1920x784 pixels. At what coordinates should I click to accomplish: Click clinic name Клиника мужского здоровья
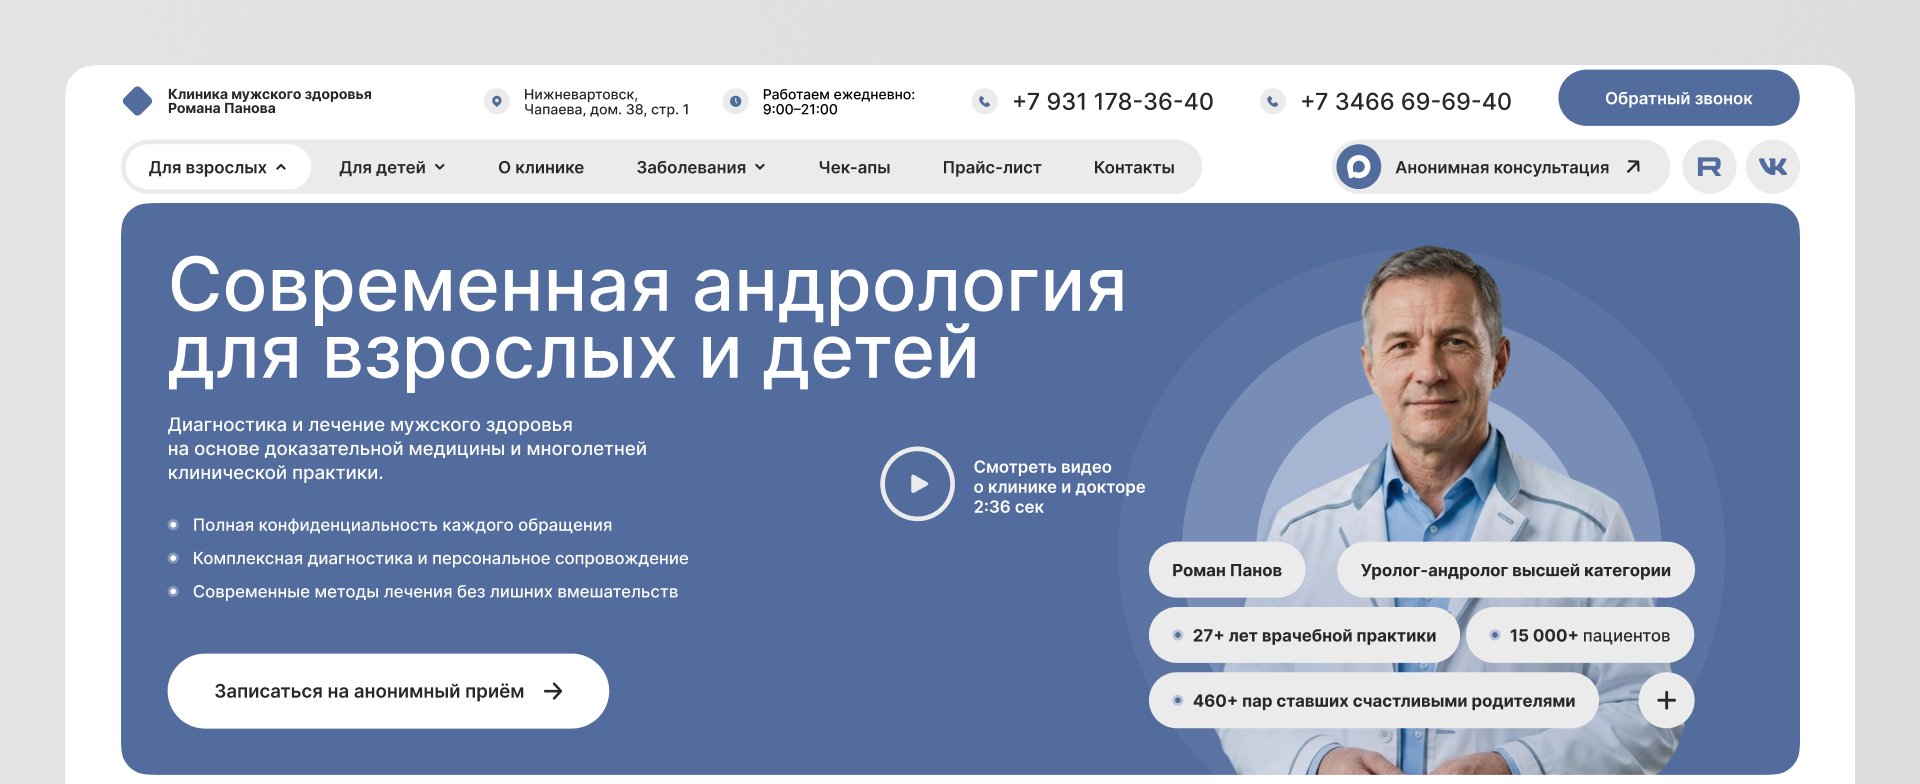[x=269, y=101]
